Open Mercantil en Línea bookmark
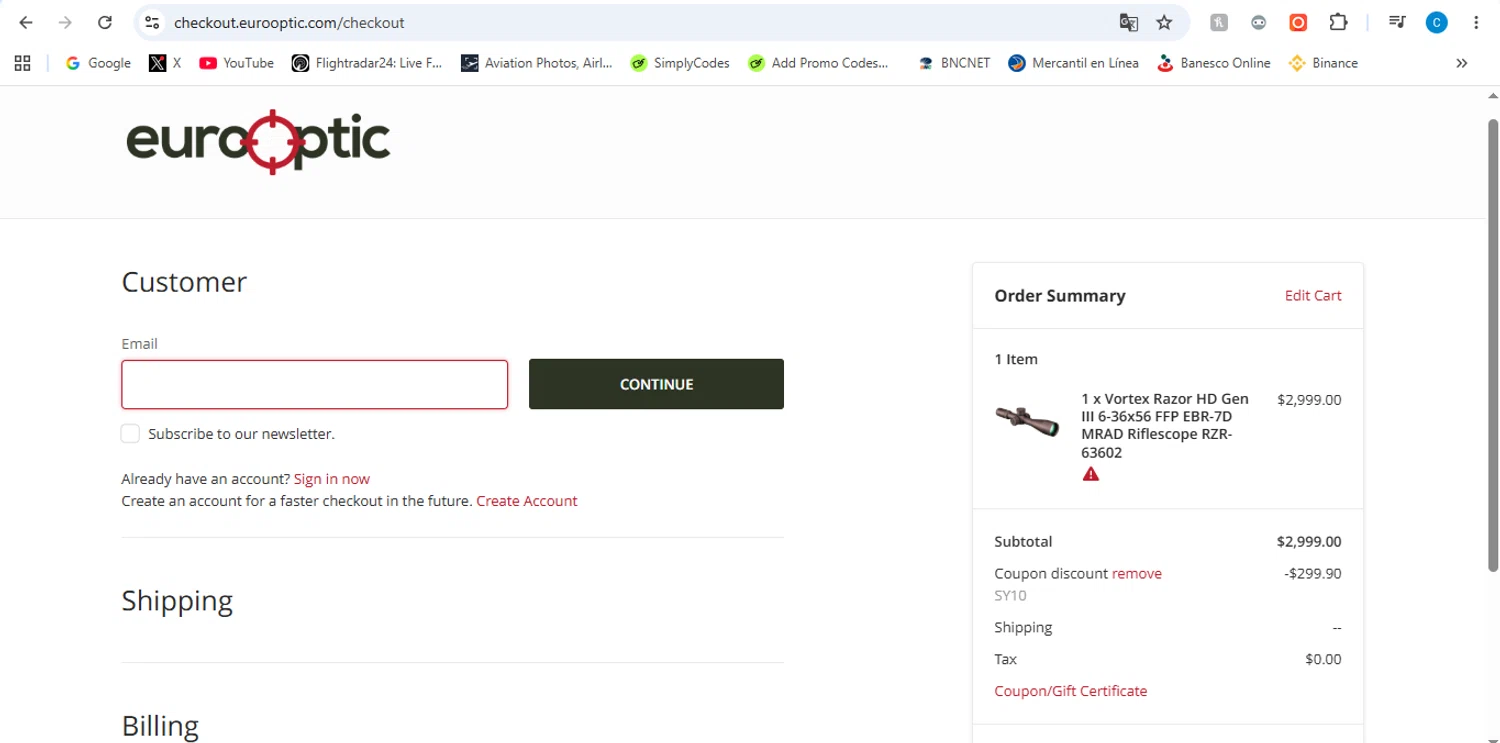Viewport: 1500px width, 743px height. [1073, 63]
